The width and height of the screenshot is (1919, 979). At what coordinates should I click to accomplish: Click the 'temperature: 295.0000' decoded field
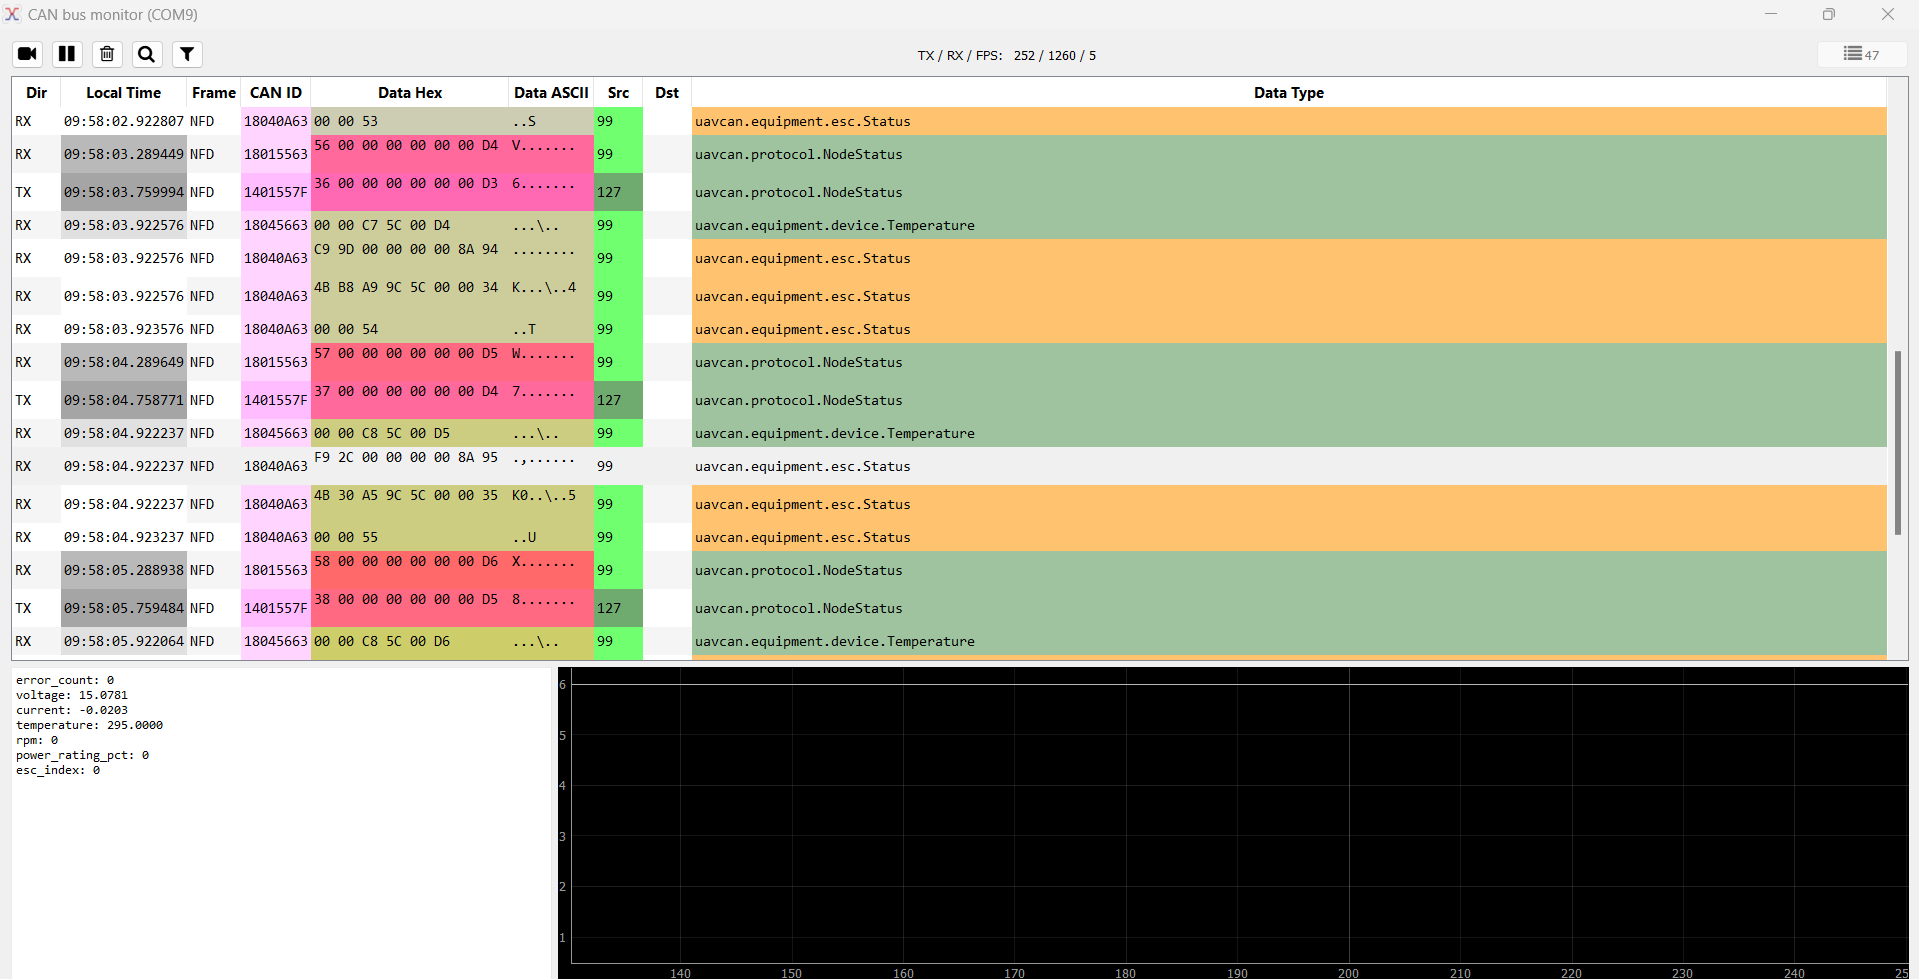pyautogui.click(x=89, y=725)
